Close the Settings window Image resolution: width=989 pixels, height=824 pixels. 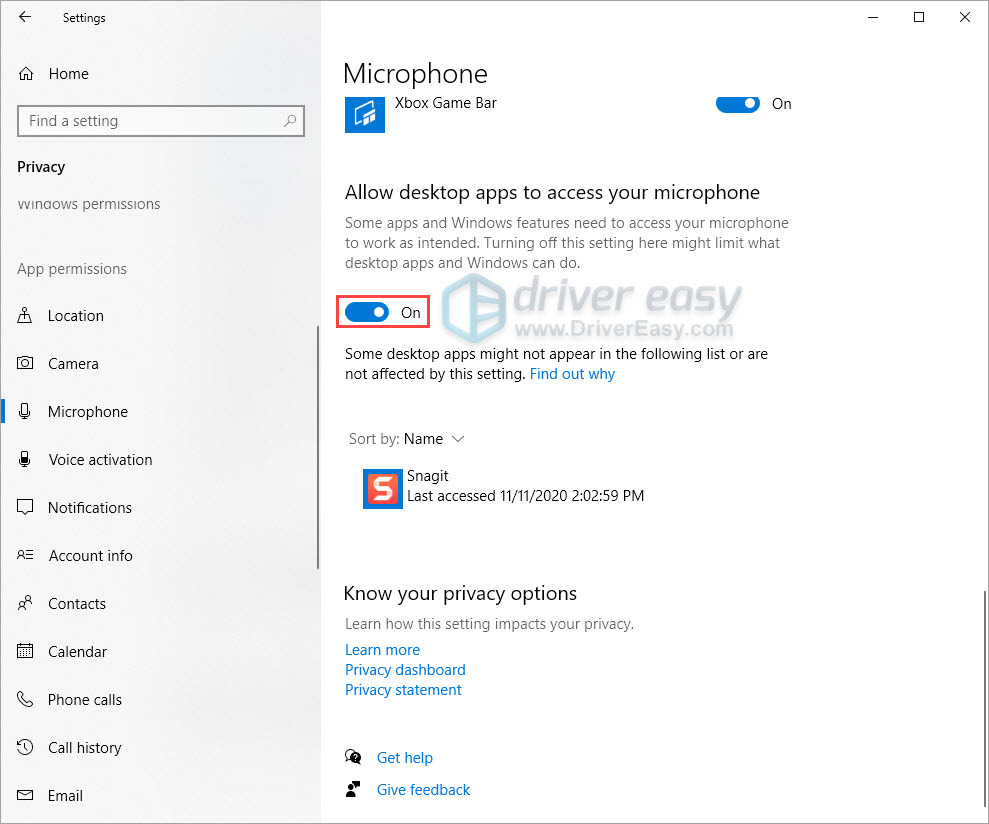point(965,17)
